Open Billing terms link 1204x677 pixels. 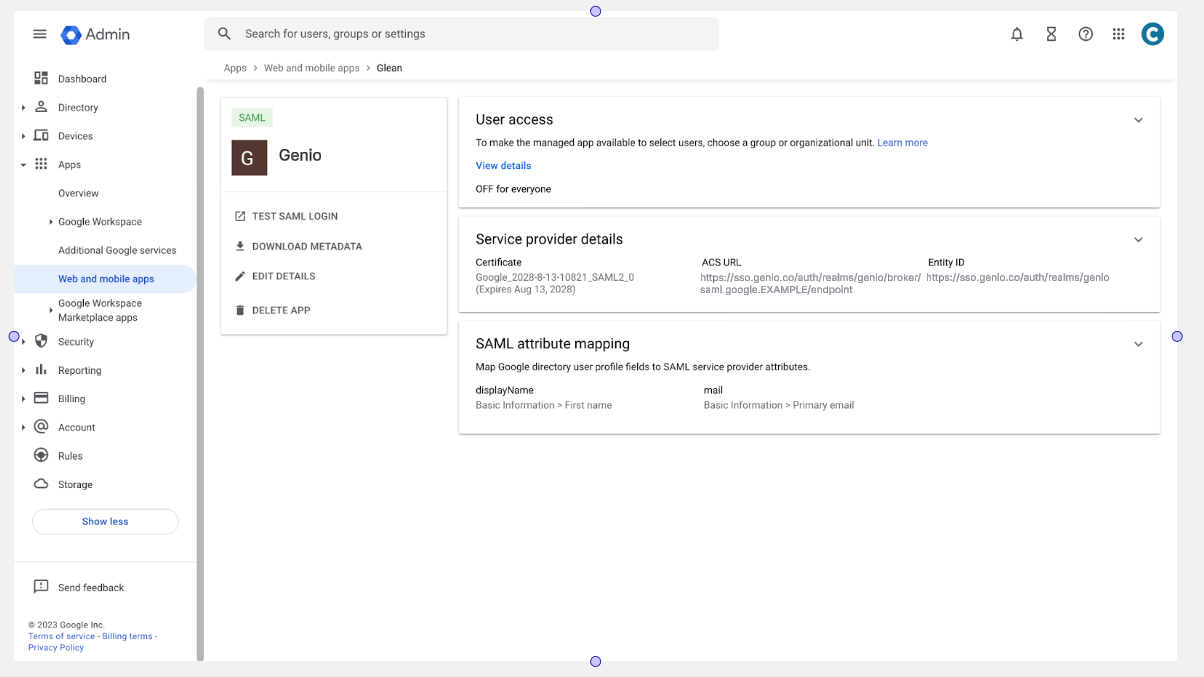pyautogui.click(x=127, y=636)
